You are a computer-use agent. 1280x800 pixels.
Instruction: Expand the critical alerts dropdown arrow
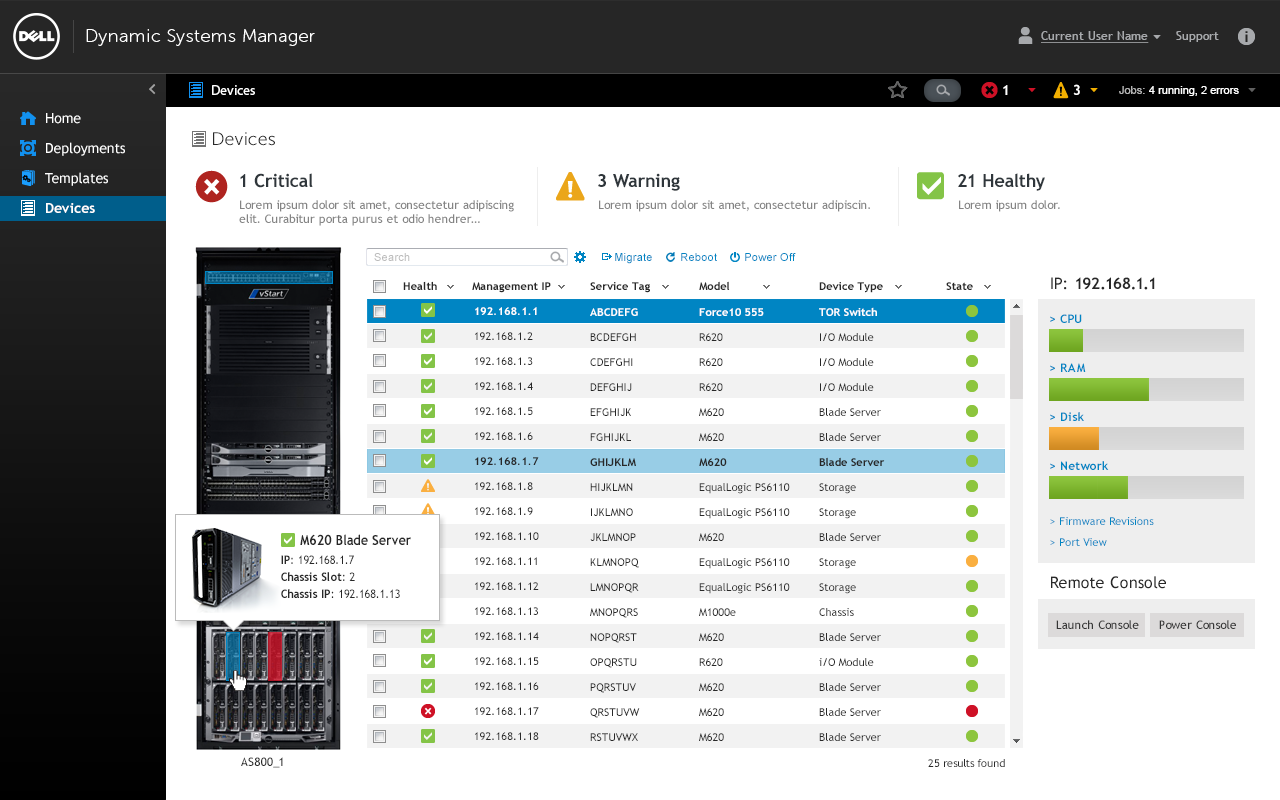point(1032,90)
